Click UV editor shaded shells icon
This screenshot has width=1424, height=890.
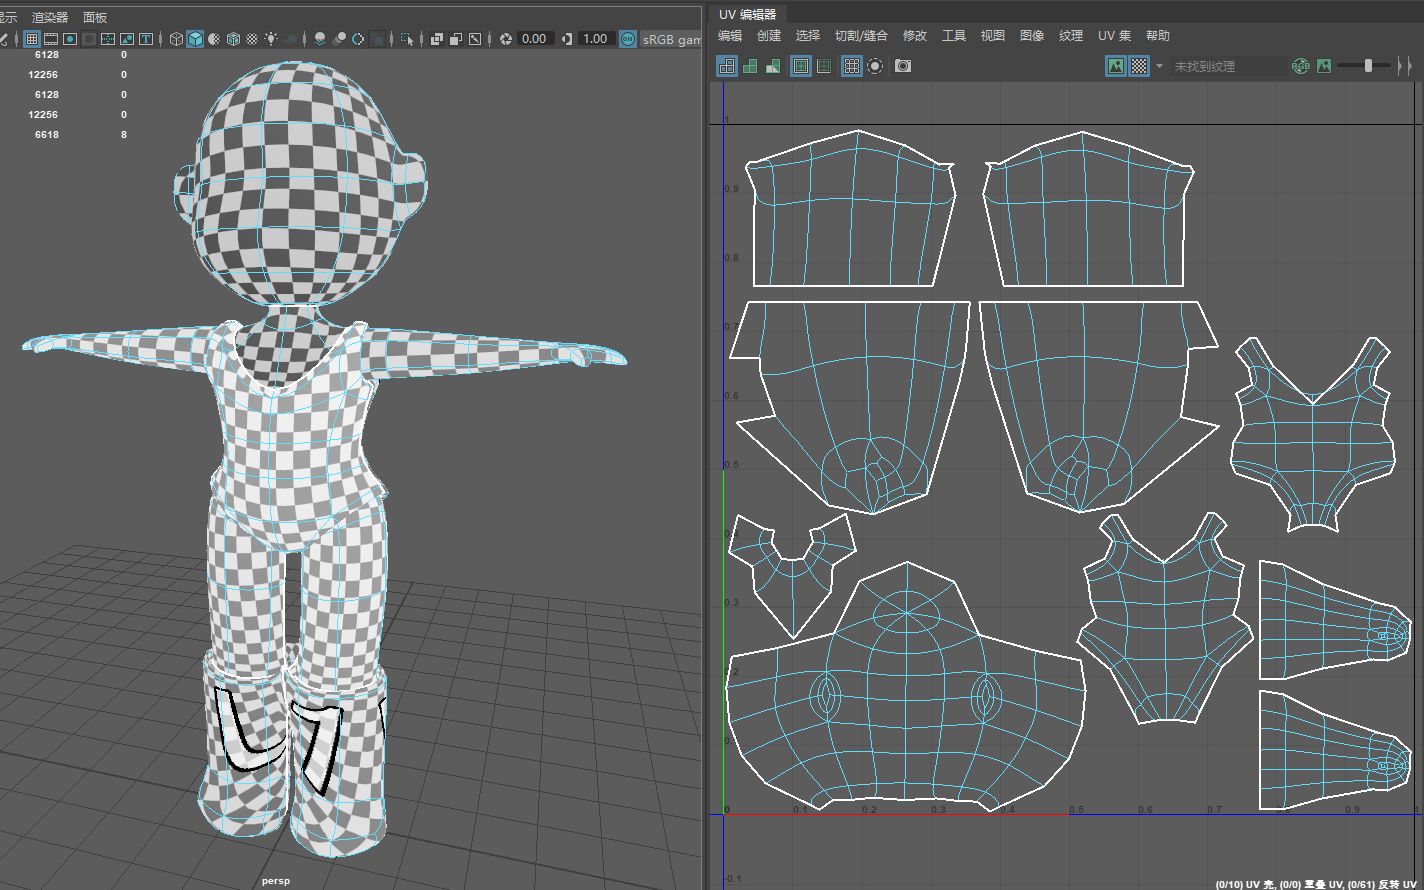tap(750, 66)
